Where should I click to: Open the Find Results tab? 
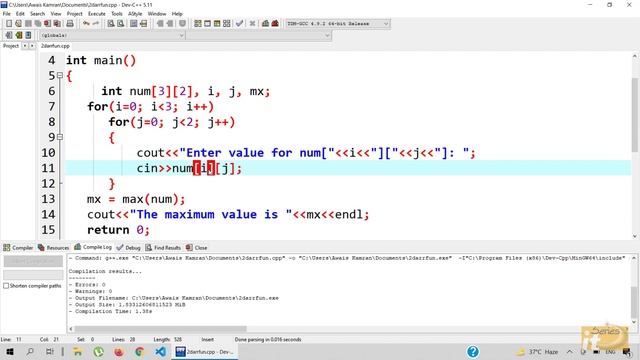point(163,248)
